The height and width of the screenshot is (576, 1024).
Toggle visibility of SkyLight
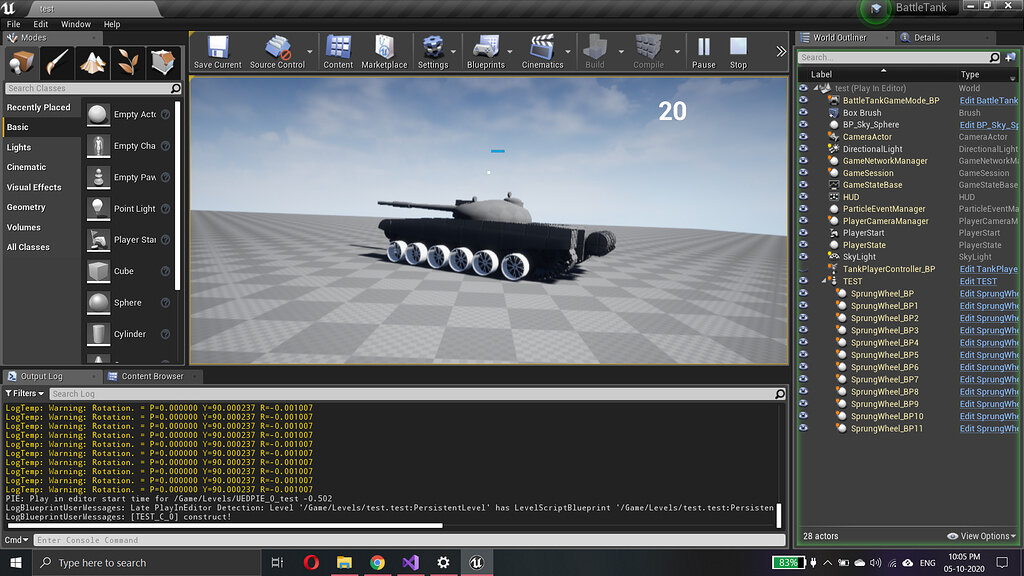coord(803,257)
